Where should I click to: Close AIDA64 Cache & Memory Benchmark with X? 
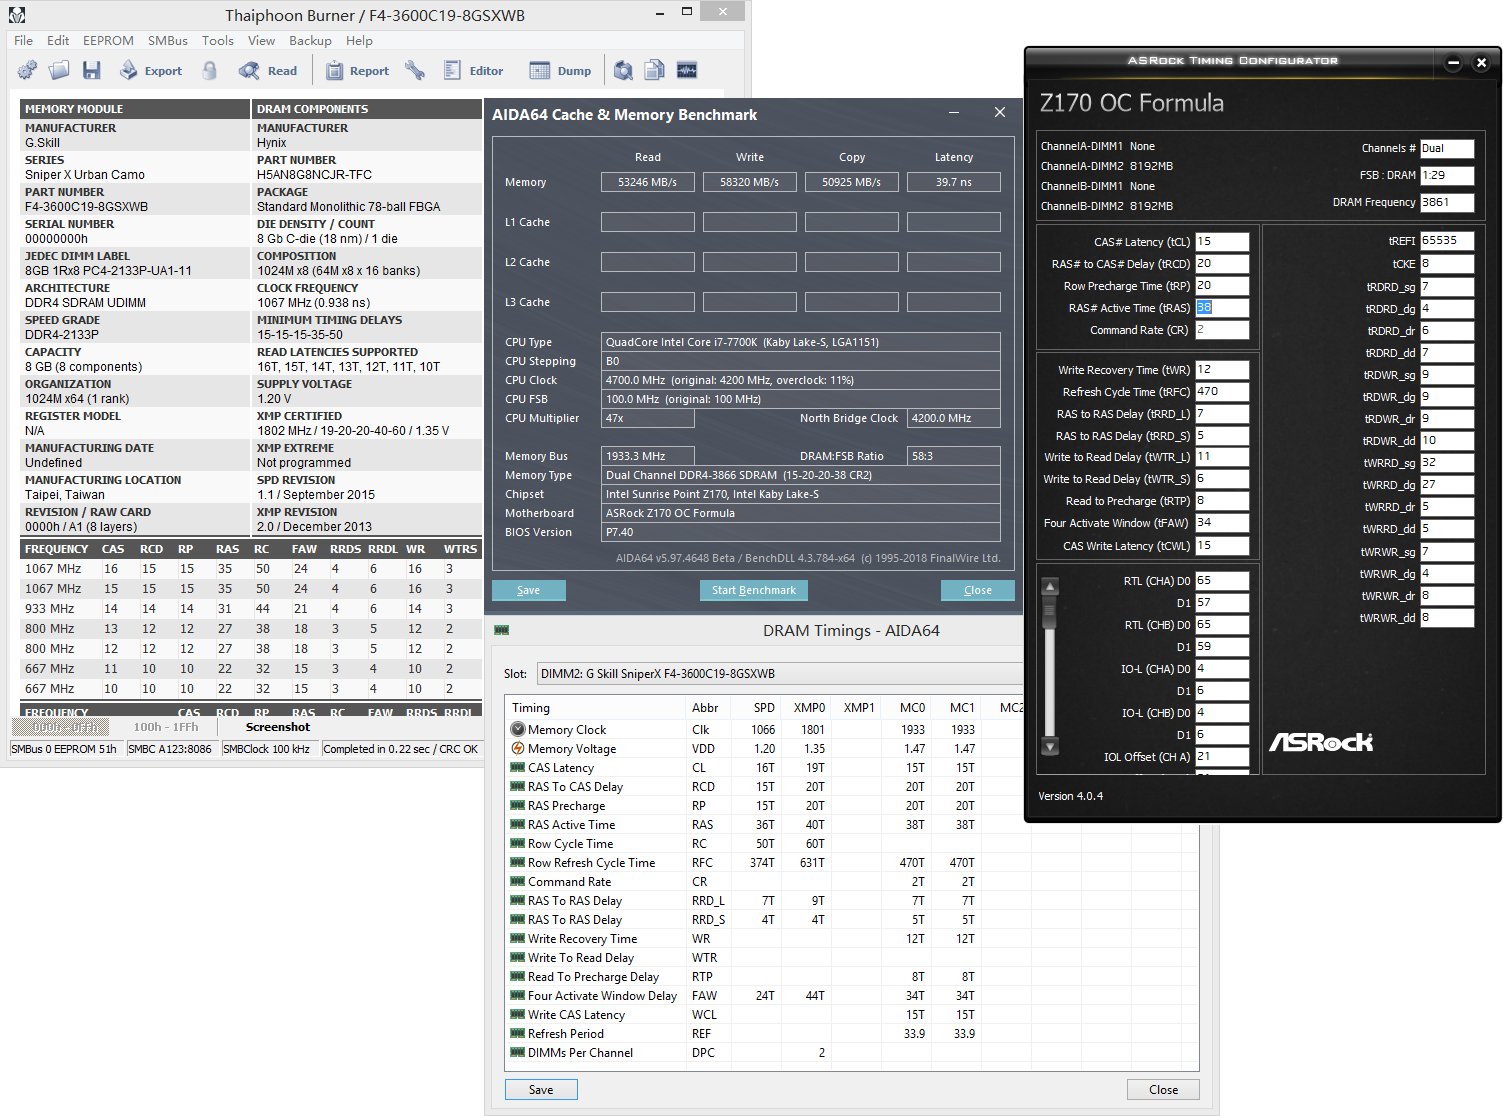[1000, 113]
